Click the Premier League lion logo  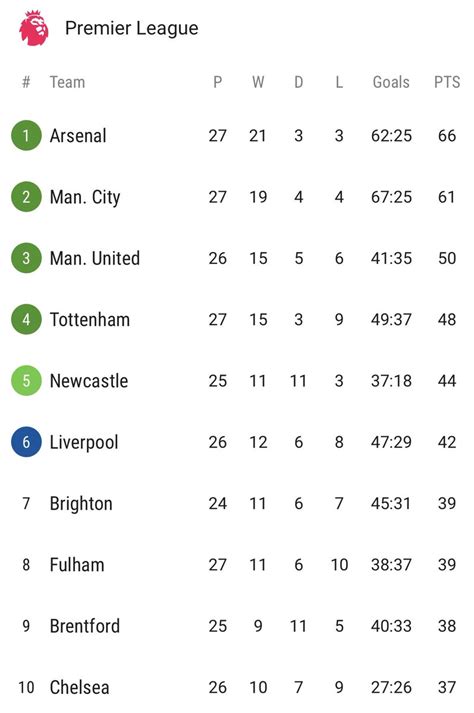[34, 28]
